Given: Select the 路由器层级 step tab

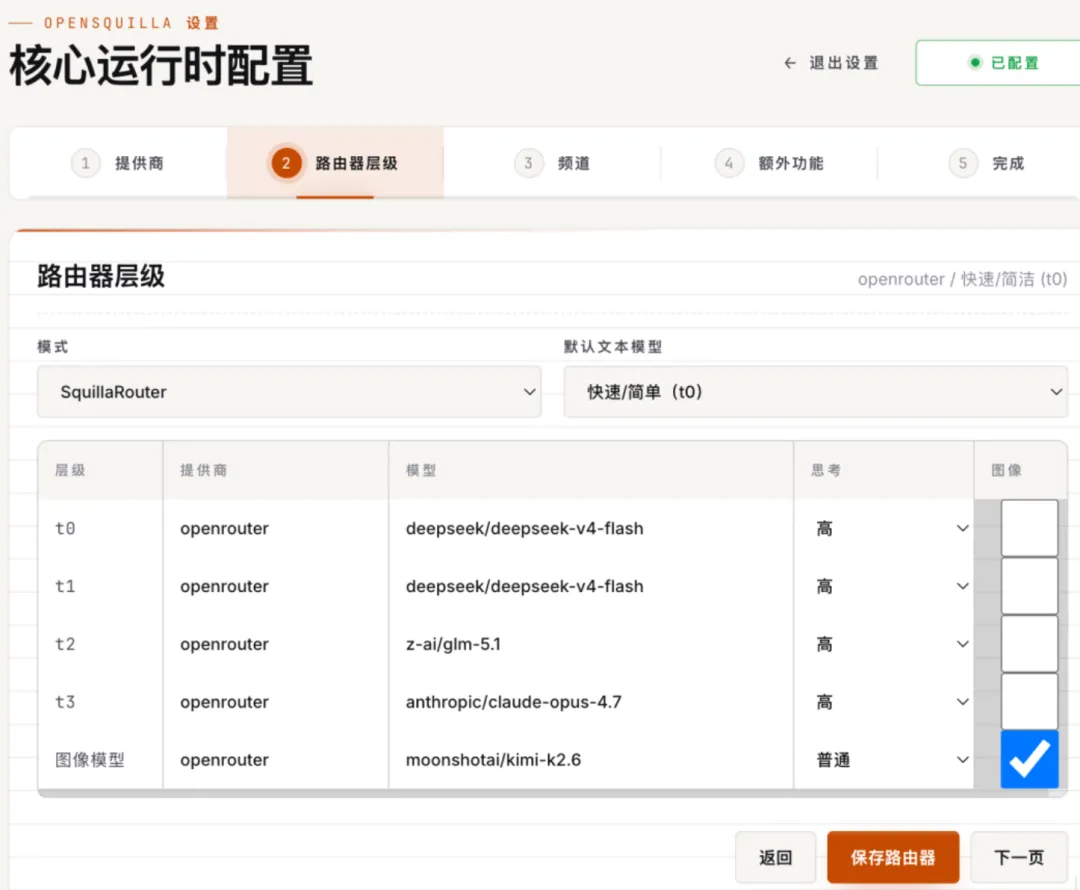Looking at the screenshot, I should point(335,163).
